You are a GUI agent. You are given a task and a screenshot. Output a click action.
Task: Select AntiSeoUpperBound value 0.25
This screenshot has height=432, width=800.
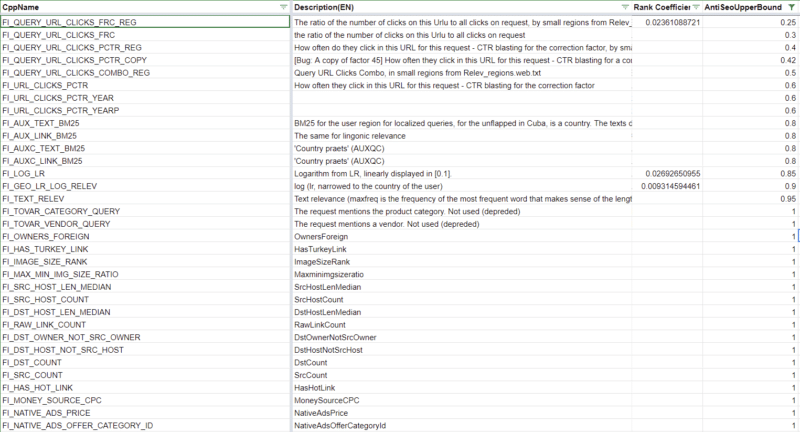click(x=750, y=22)
